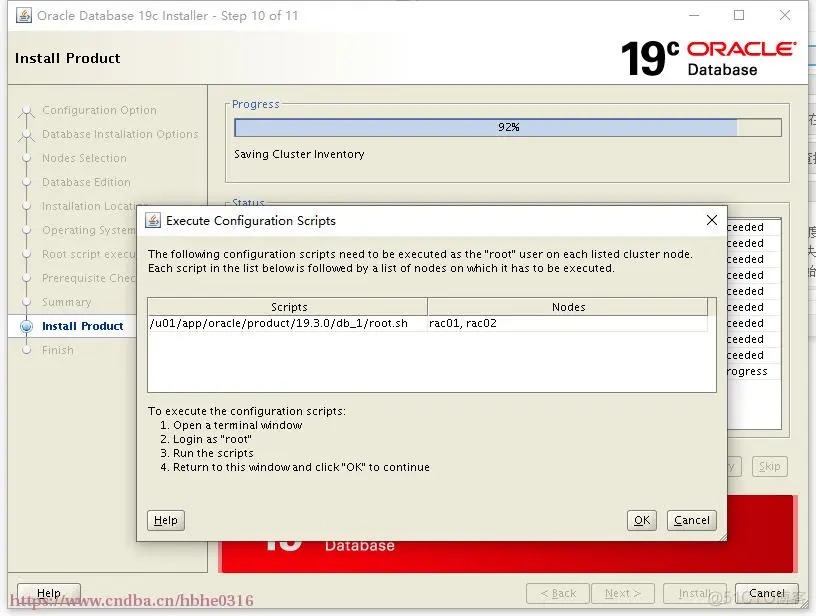
Task: Maximize the Oracle installer window
Action: click(739, 16)
